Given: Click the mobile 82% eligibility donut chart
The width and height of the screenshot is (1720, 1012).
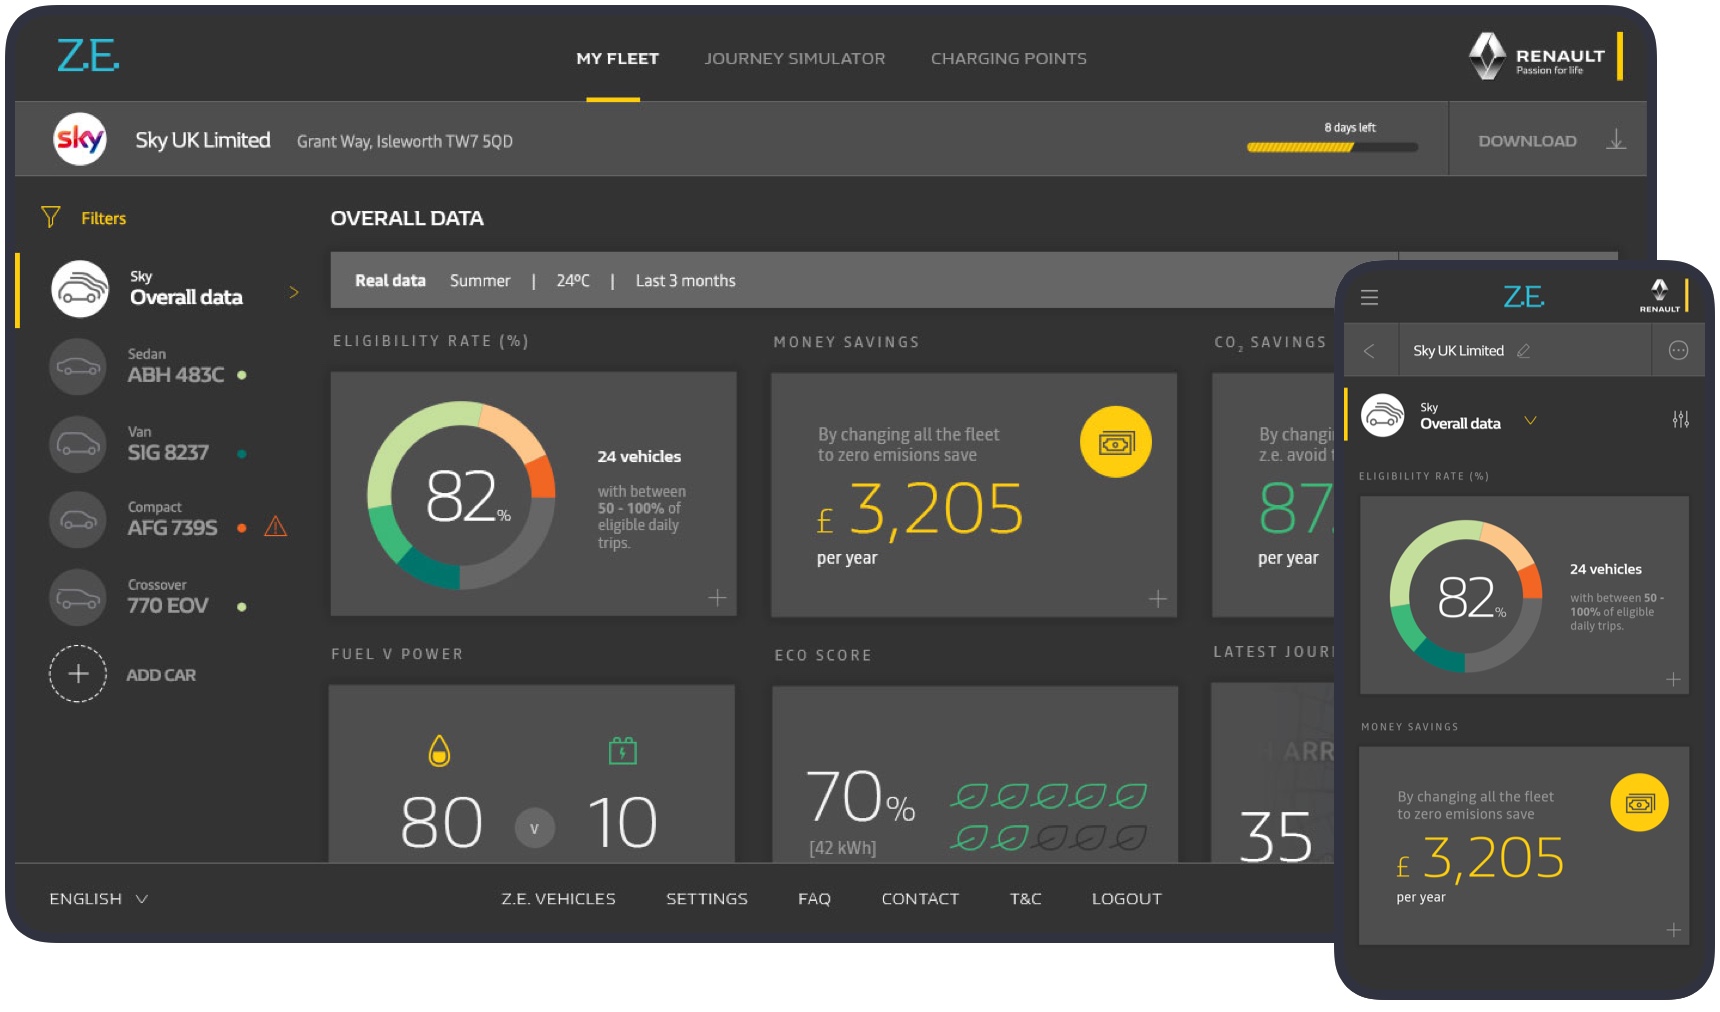Looking at the screenshot, I should 1466,596.
